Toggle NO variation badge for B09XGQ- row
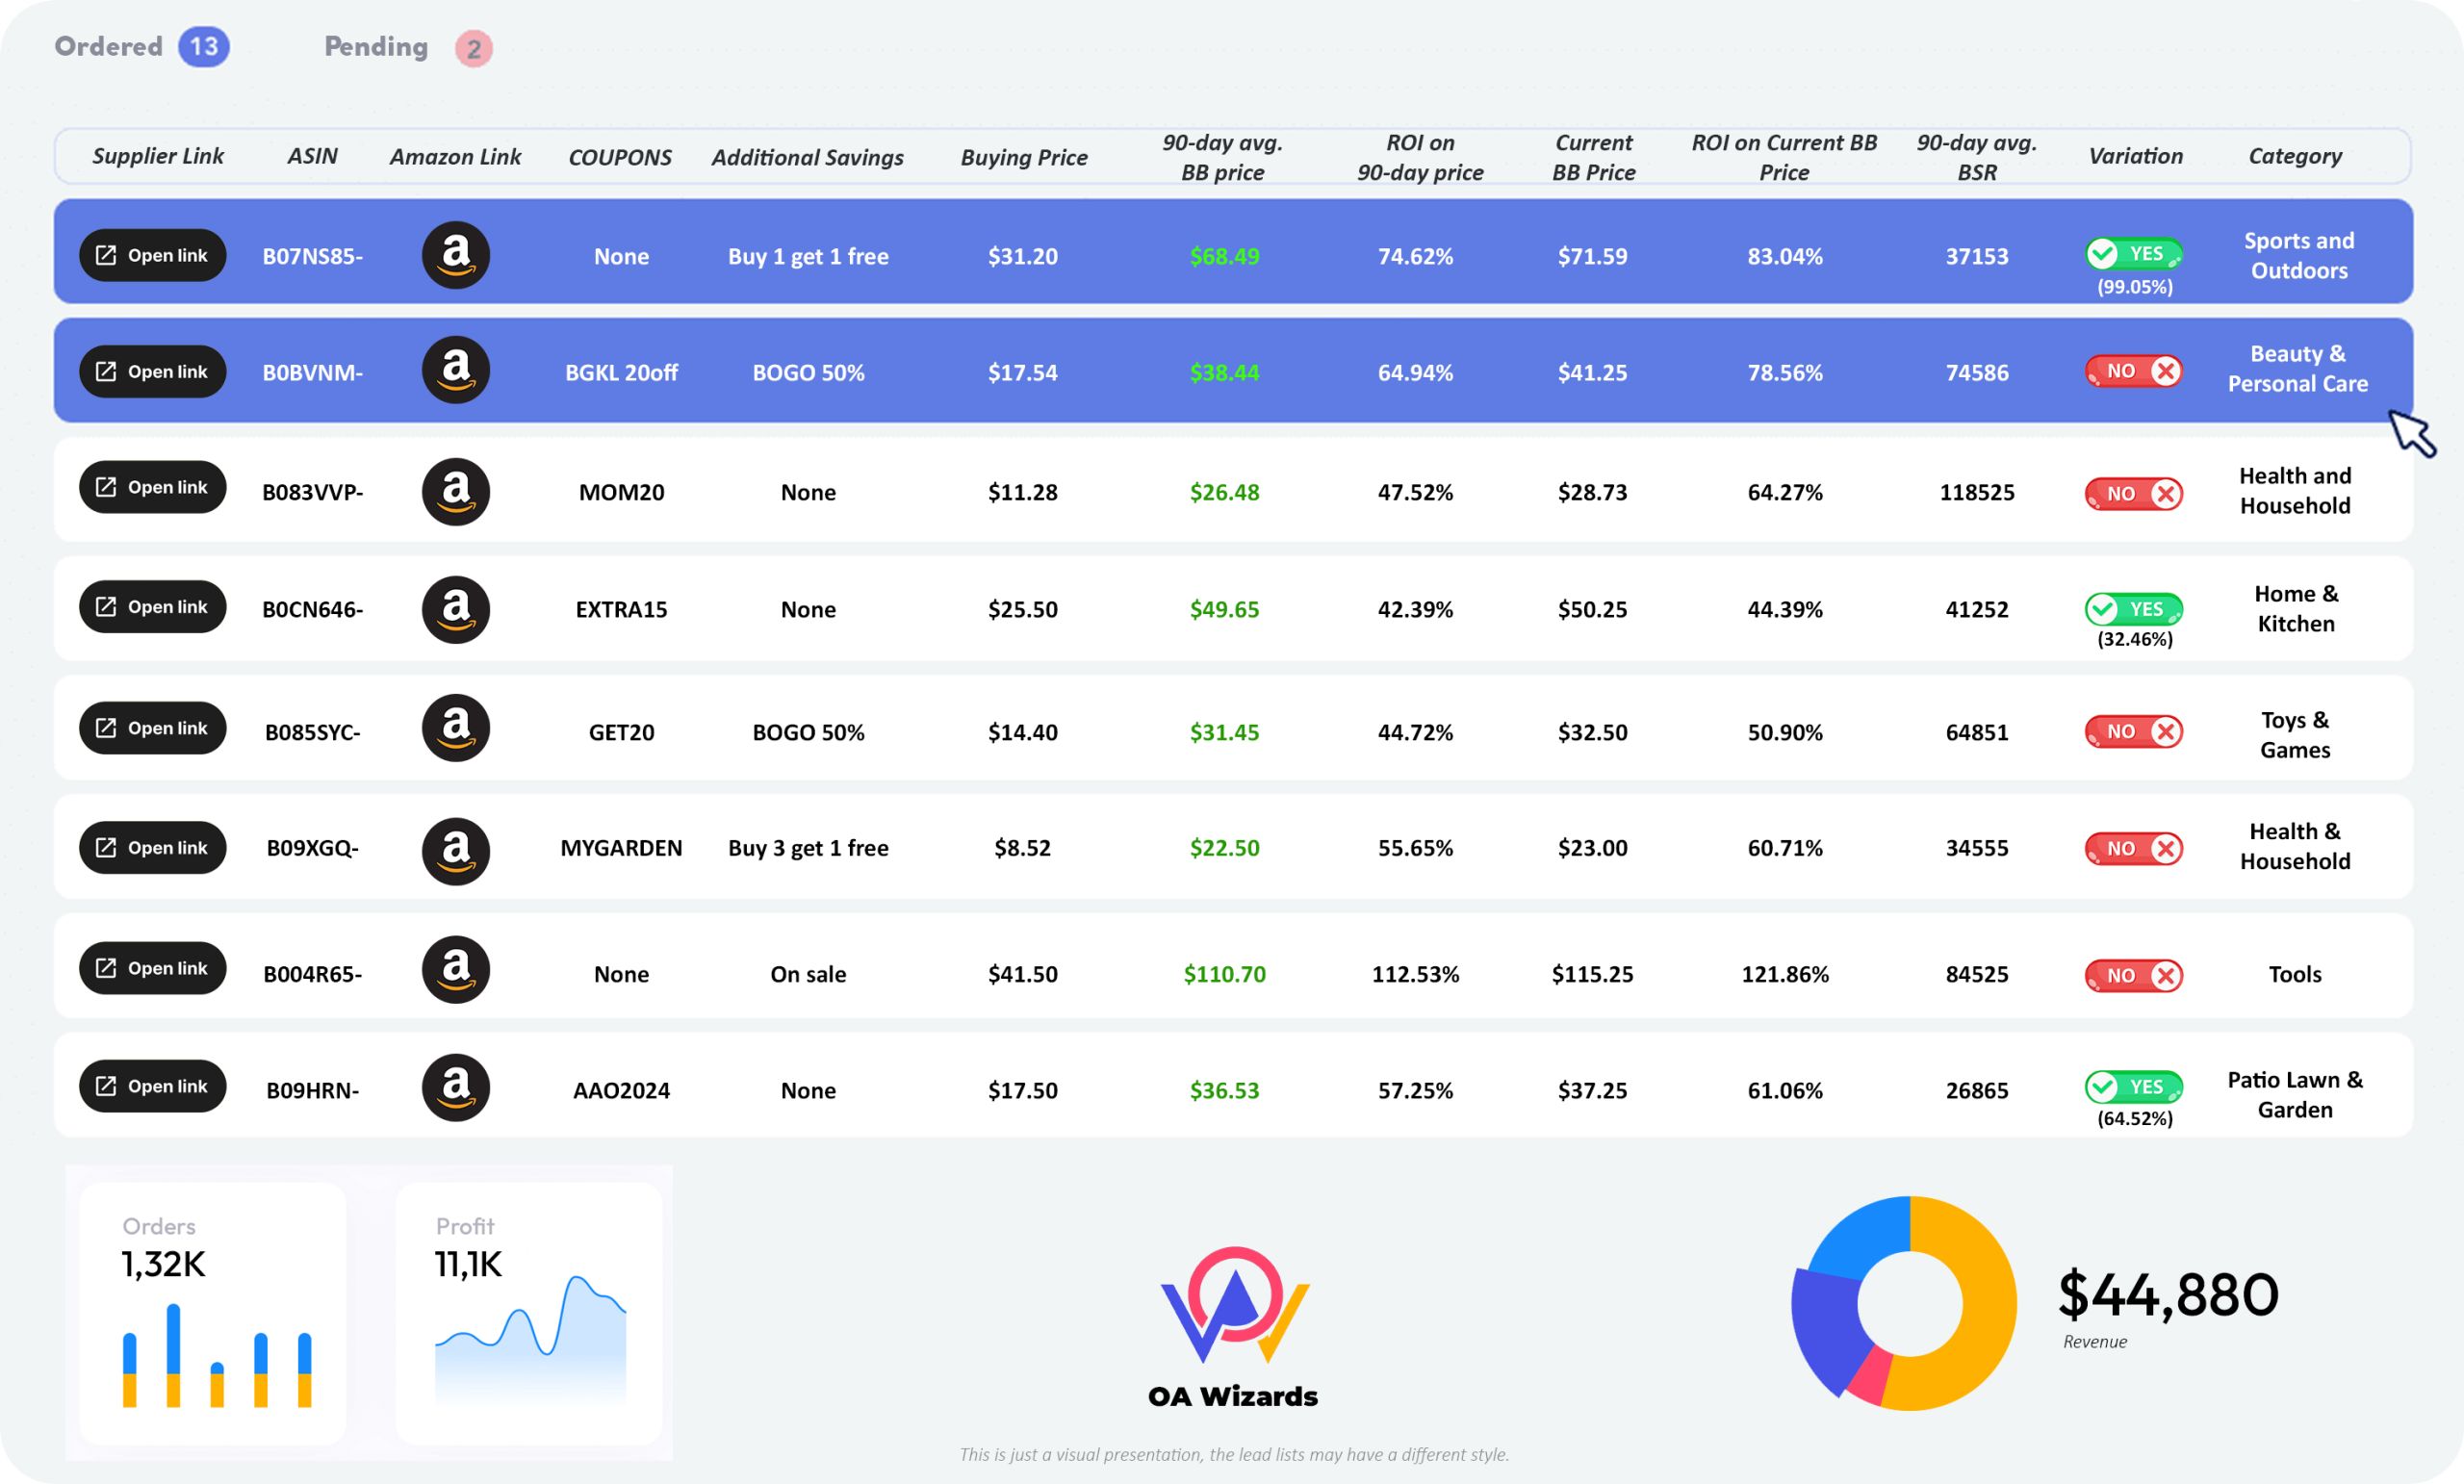Image resolution: width=2464 pixels, height=1484 pixels. [2133, 848]
